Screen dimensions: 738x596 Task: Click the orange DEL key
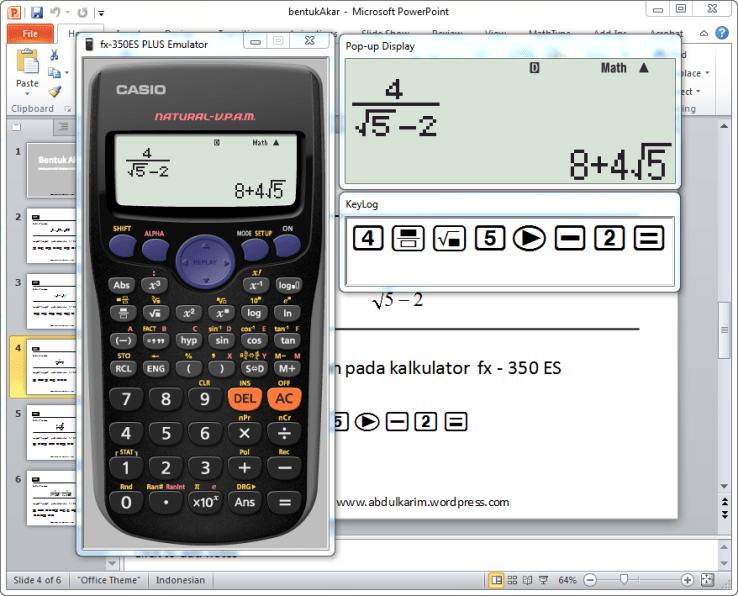click(245, 399)
